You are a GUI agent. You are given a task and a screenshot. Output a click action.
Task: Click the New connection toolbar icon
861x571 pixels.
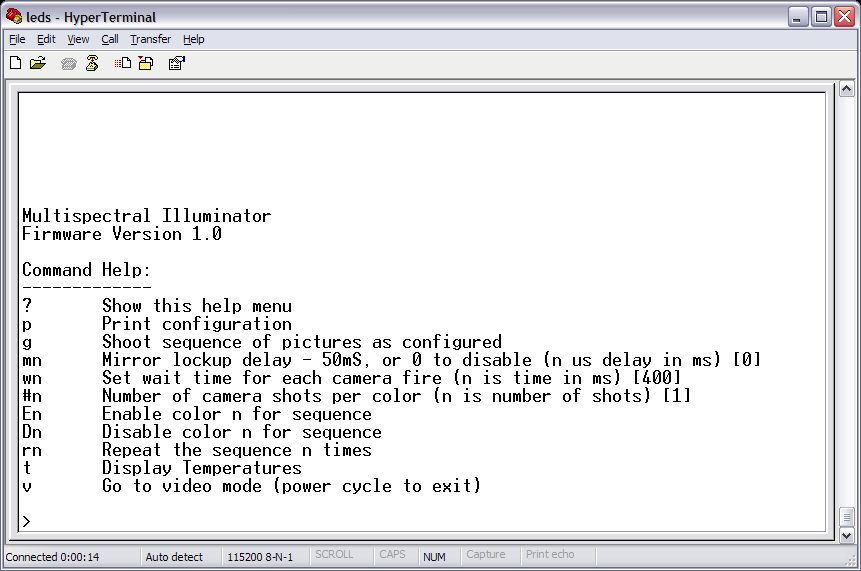click(15, 63)
